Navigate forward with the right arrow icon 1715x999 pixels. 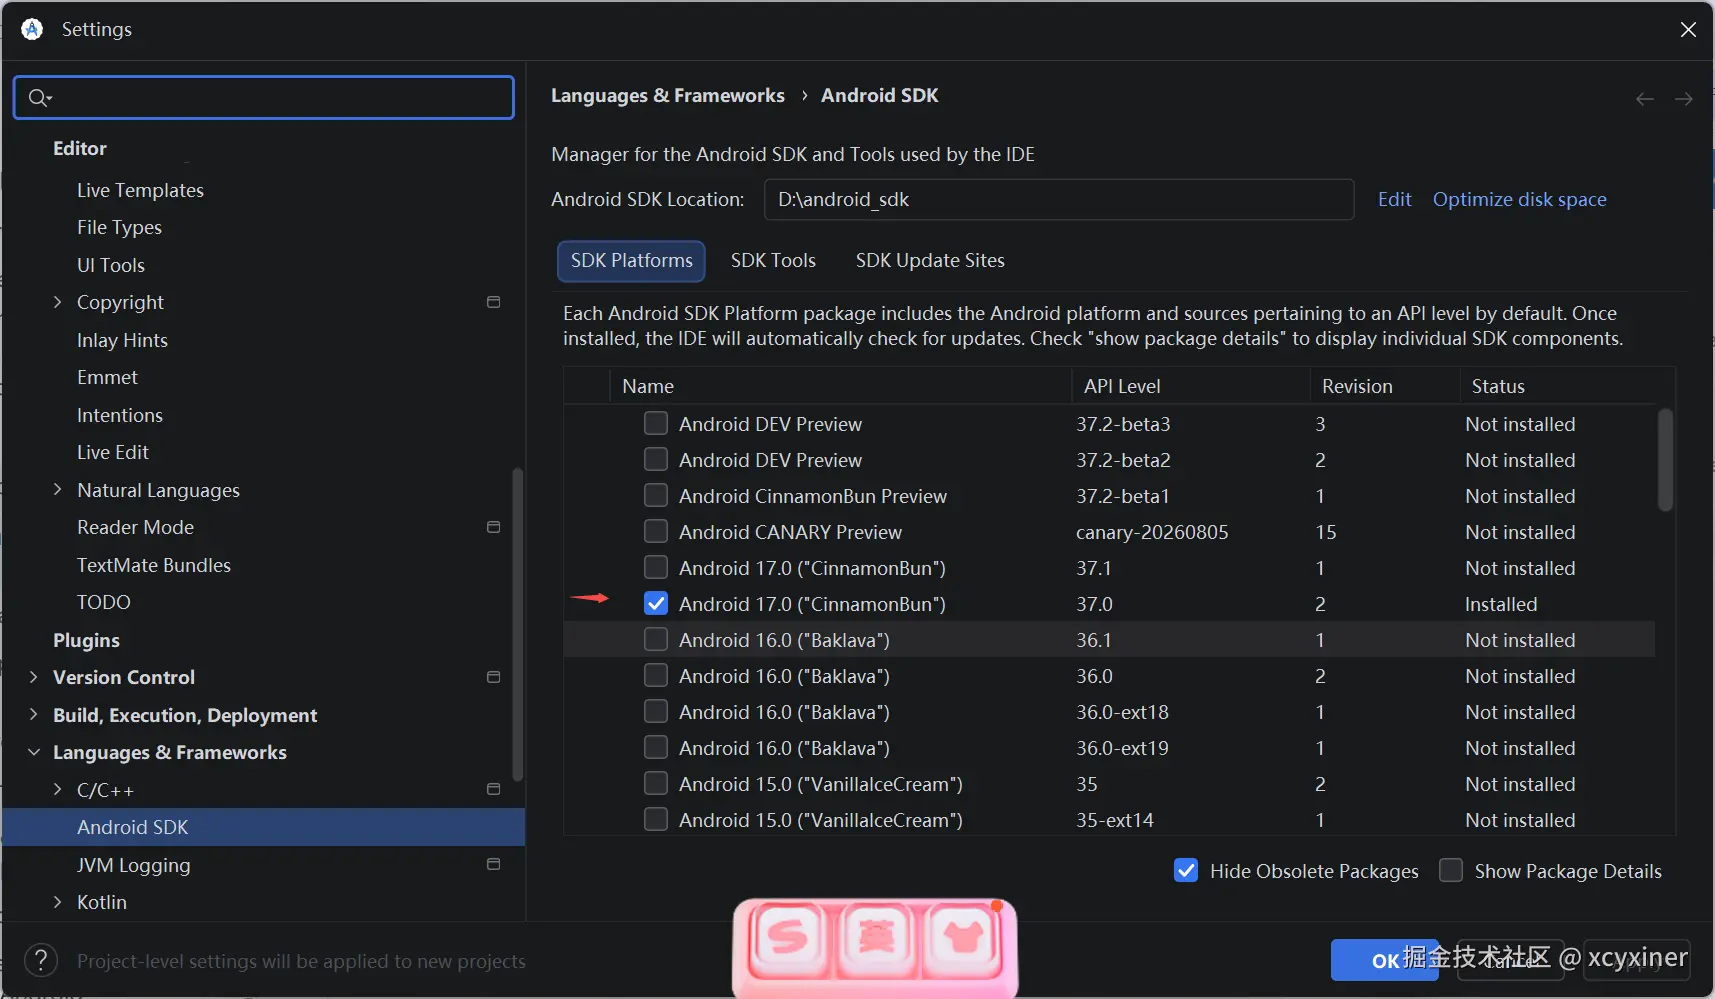pos(1684,99)
